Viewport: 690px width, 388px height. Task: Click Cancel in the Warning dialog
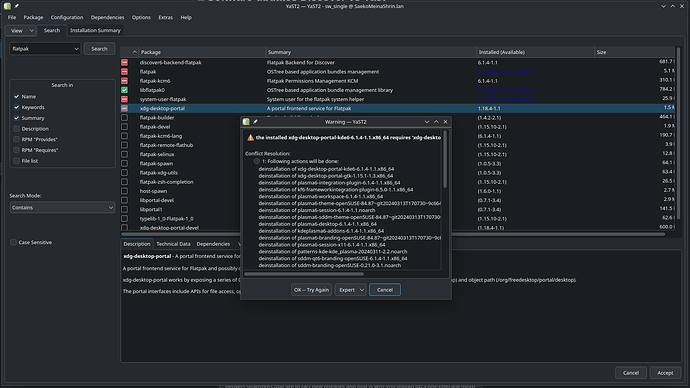click(385, 290)
